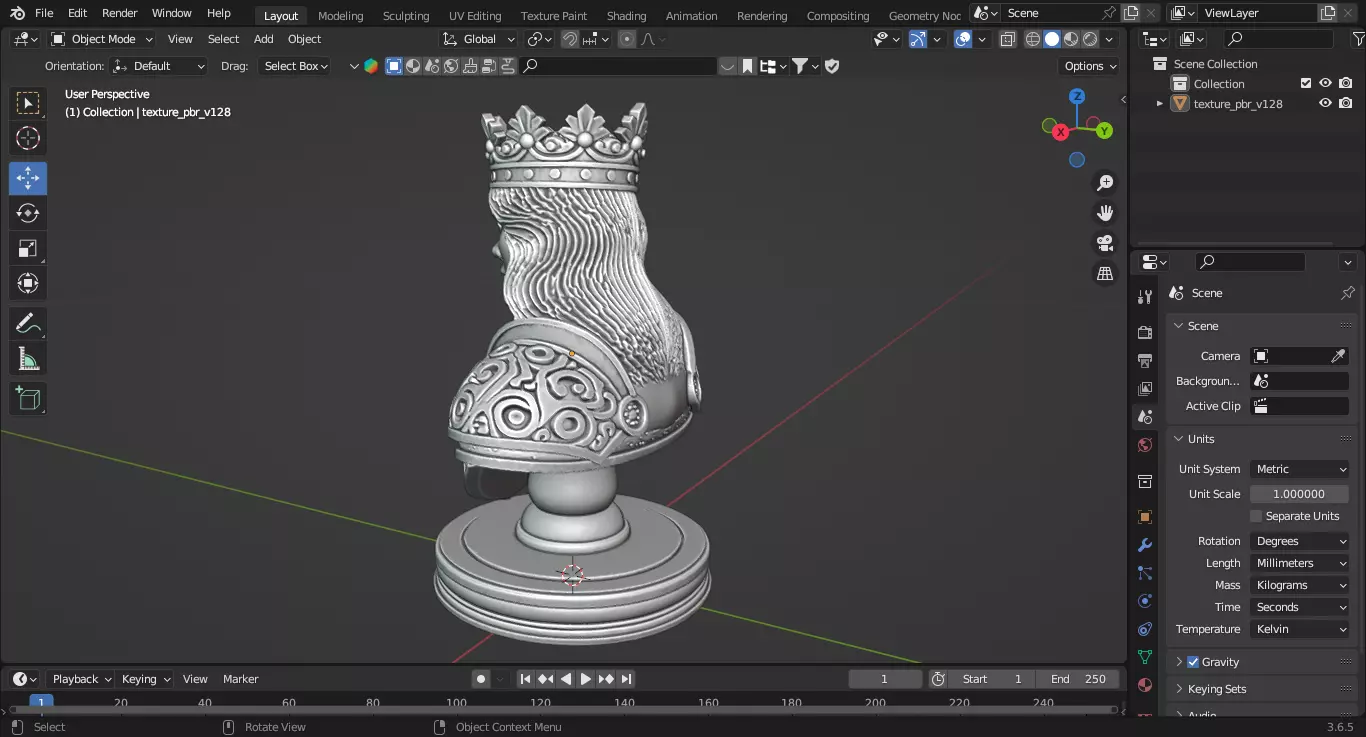
Task: Enable the Separate Units checkbox
Action: pyautogui.click(x=1256, y=516)
